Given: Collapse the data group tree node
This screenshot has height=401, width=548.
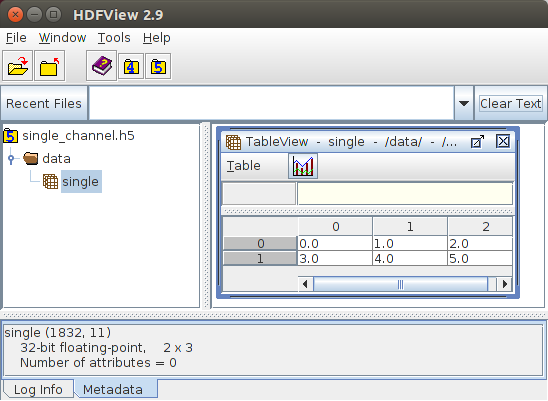Looking at the screenshot, I should tap(11, 159).
